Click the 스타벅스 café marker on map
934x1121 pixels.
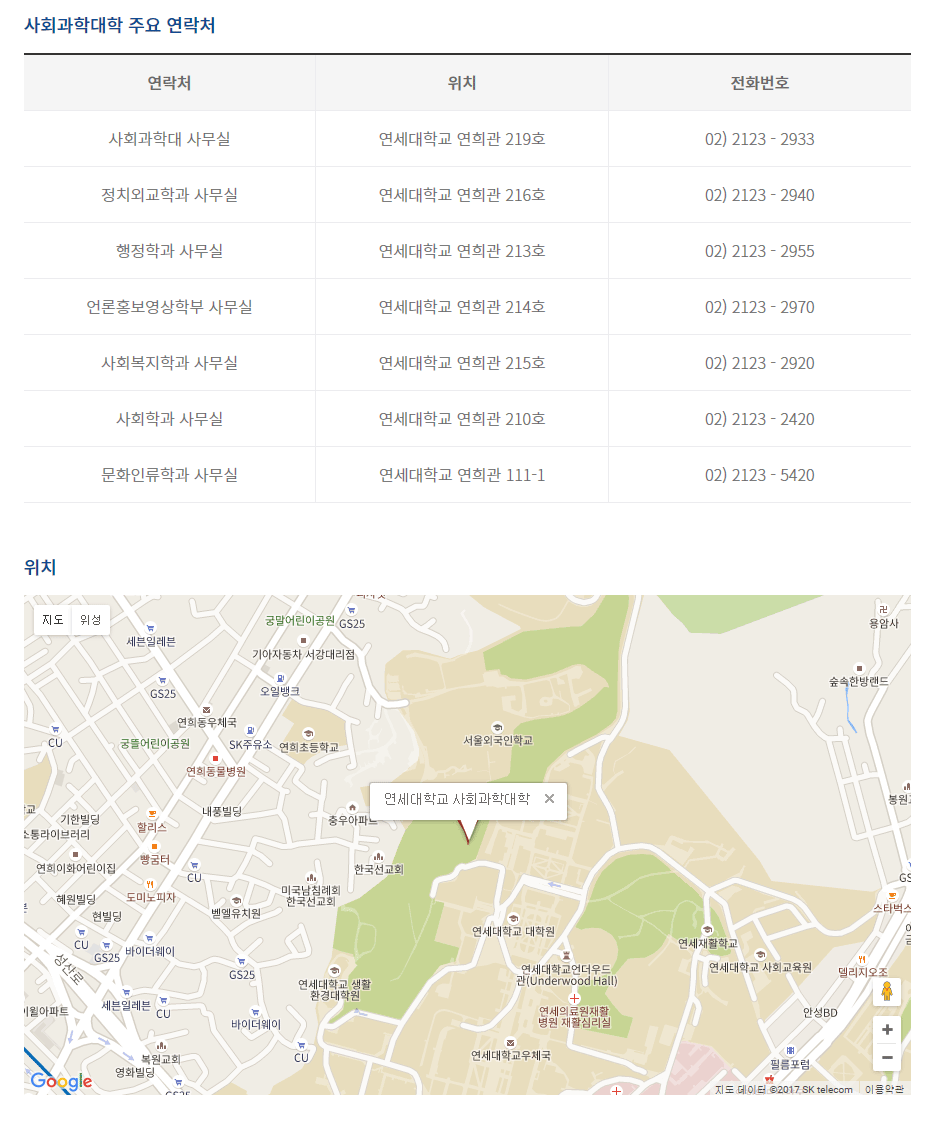(891, 896)
